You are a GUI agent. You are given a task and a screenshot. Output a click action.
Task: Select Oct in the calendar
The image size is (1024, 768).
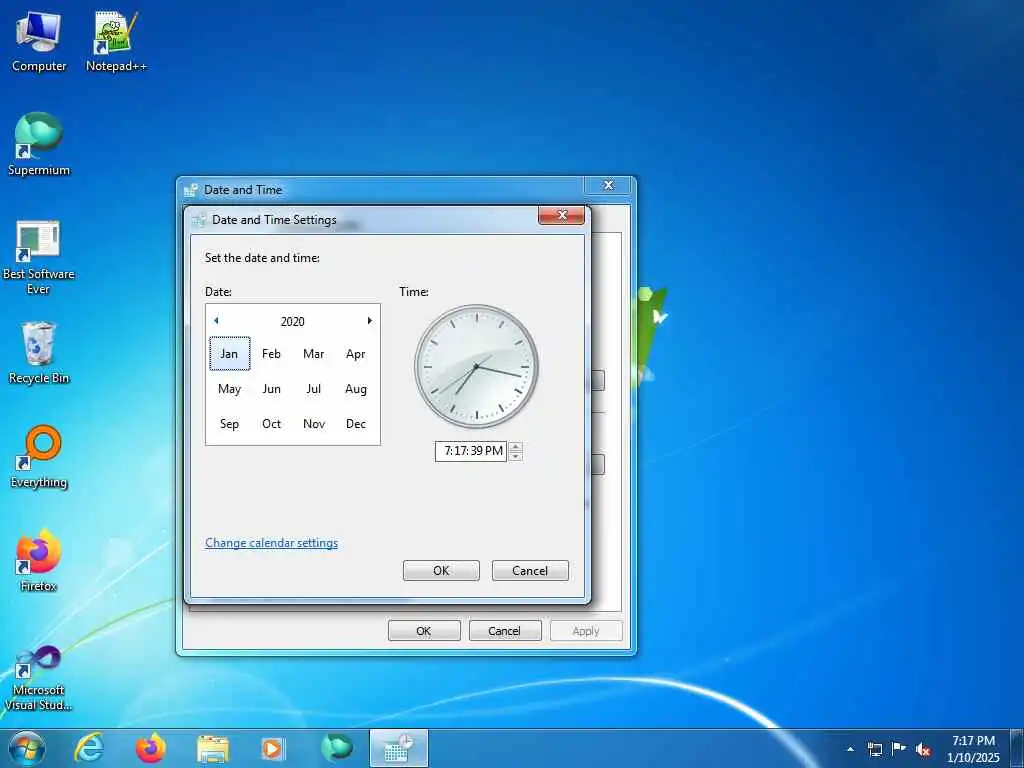point(271,424)
